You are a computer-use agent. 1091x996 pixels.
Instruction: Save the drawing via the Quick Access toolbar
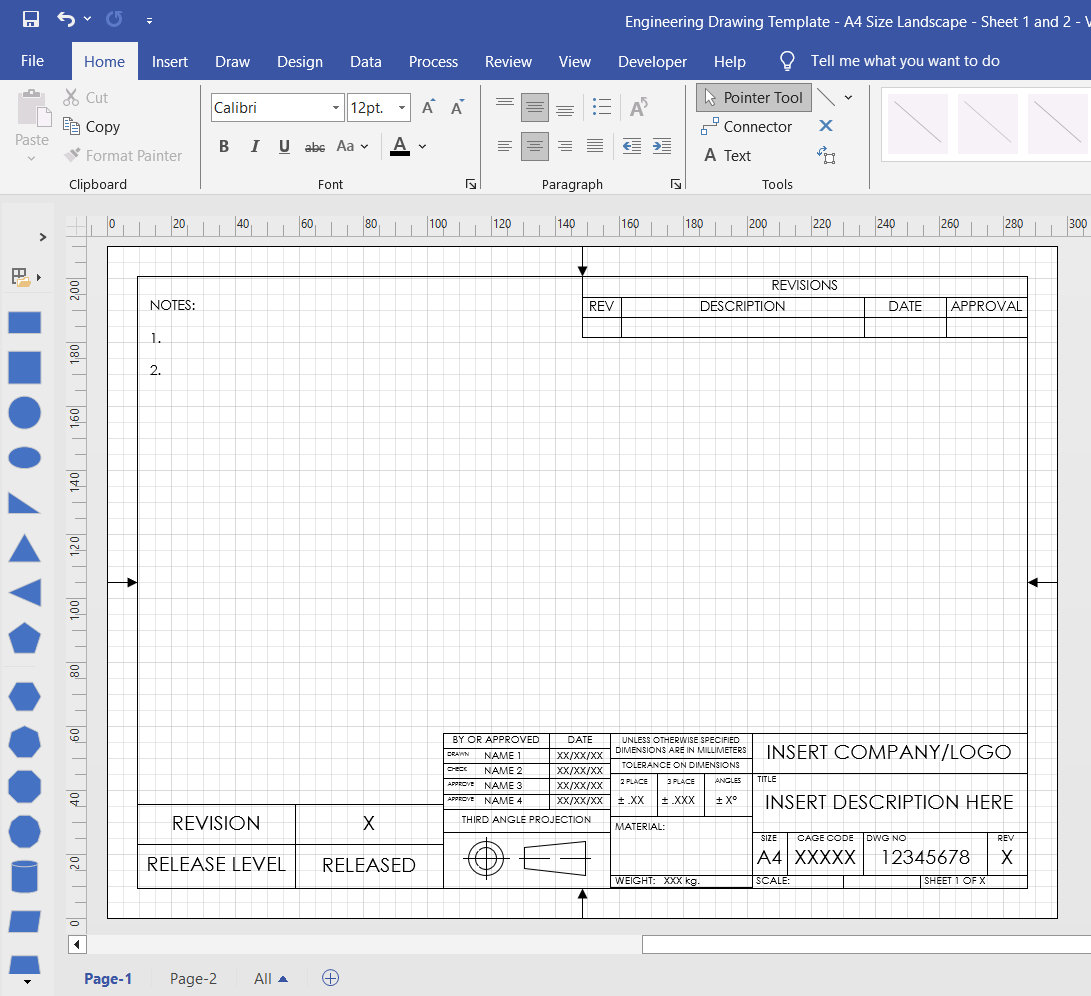tap(29, 18)
